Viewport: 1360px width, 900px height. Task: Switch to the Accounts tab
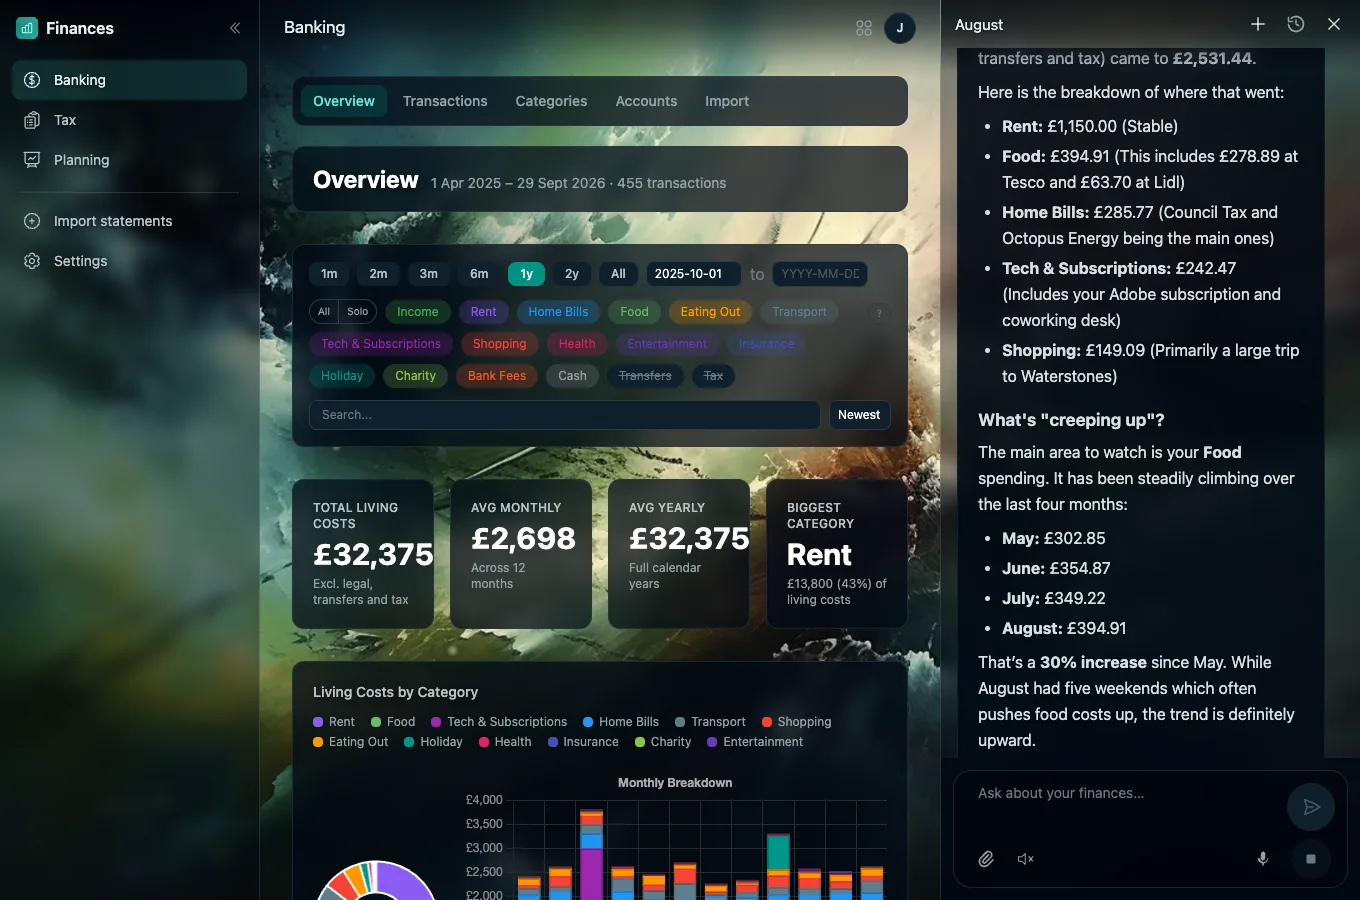click(x=646, y=101)
